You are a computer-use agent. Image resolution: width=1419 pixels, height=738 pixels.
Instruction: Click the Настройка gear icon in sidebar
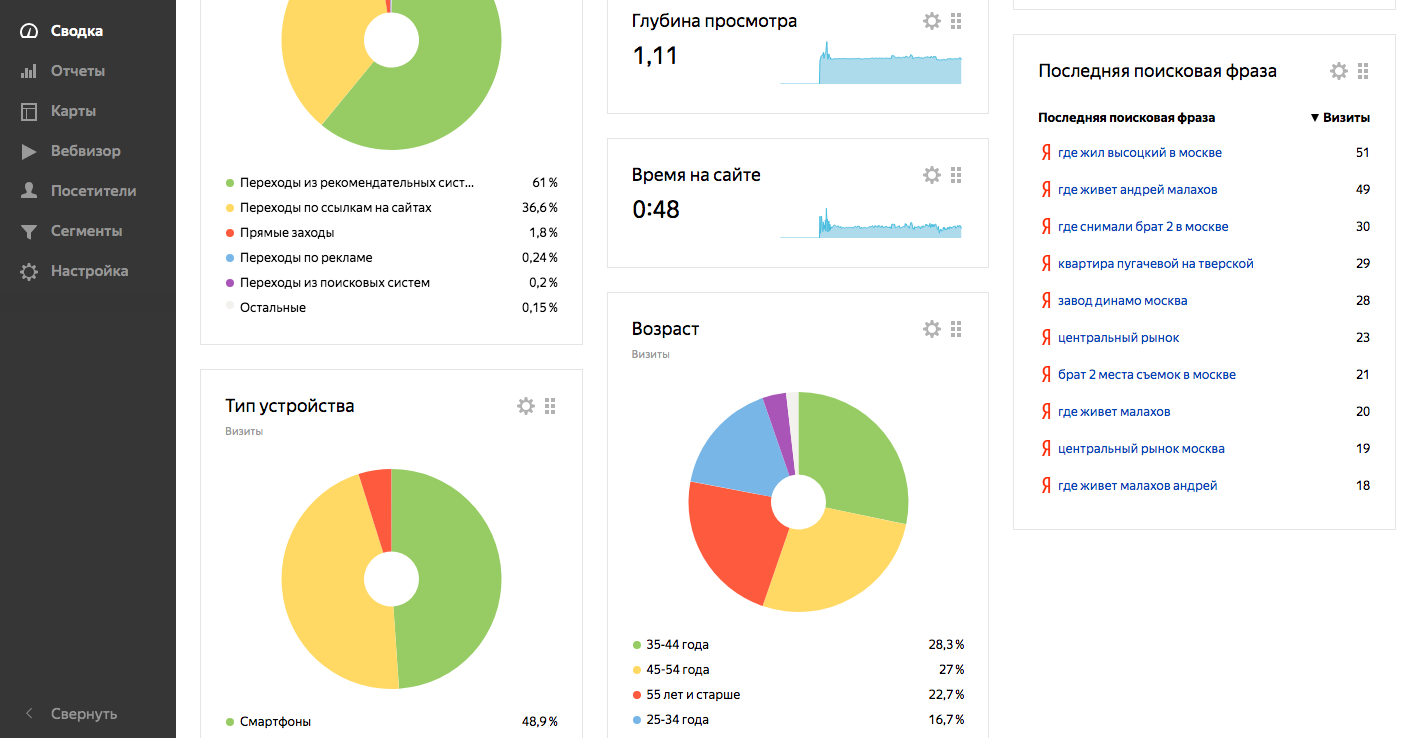[30, 271]
